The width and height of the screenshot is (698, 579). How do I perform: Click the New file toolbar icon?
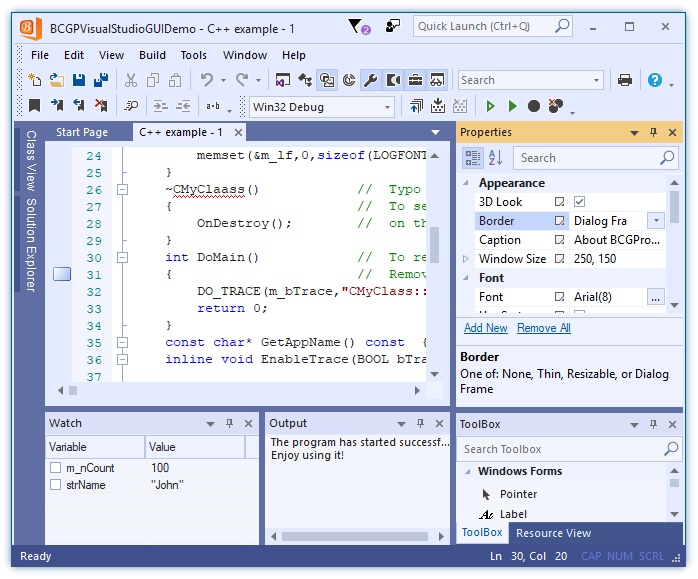(x=35, y=81)
